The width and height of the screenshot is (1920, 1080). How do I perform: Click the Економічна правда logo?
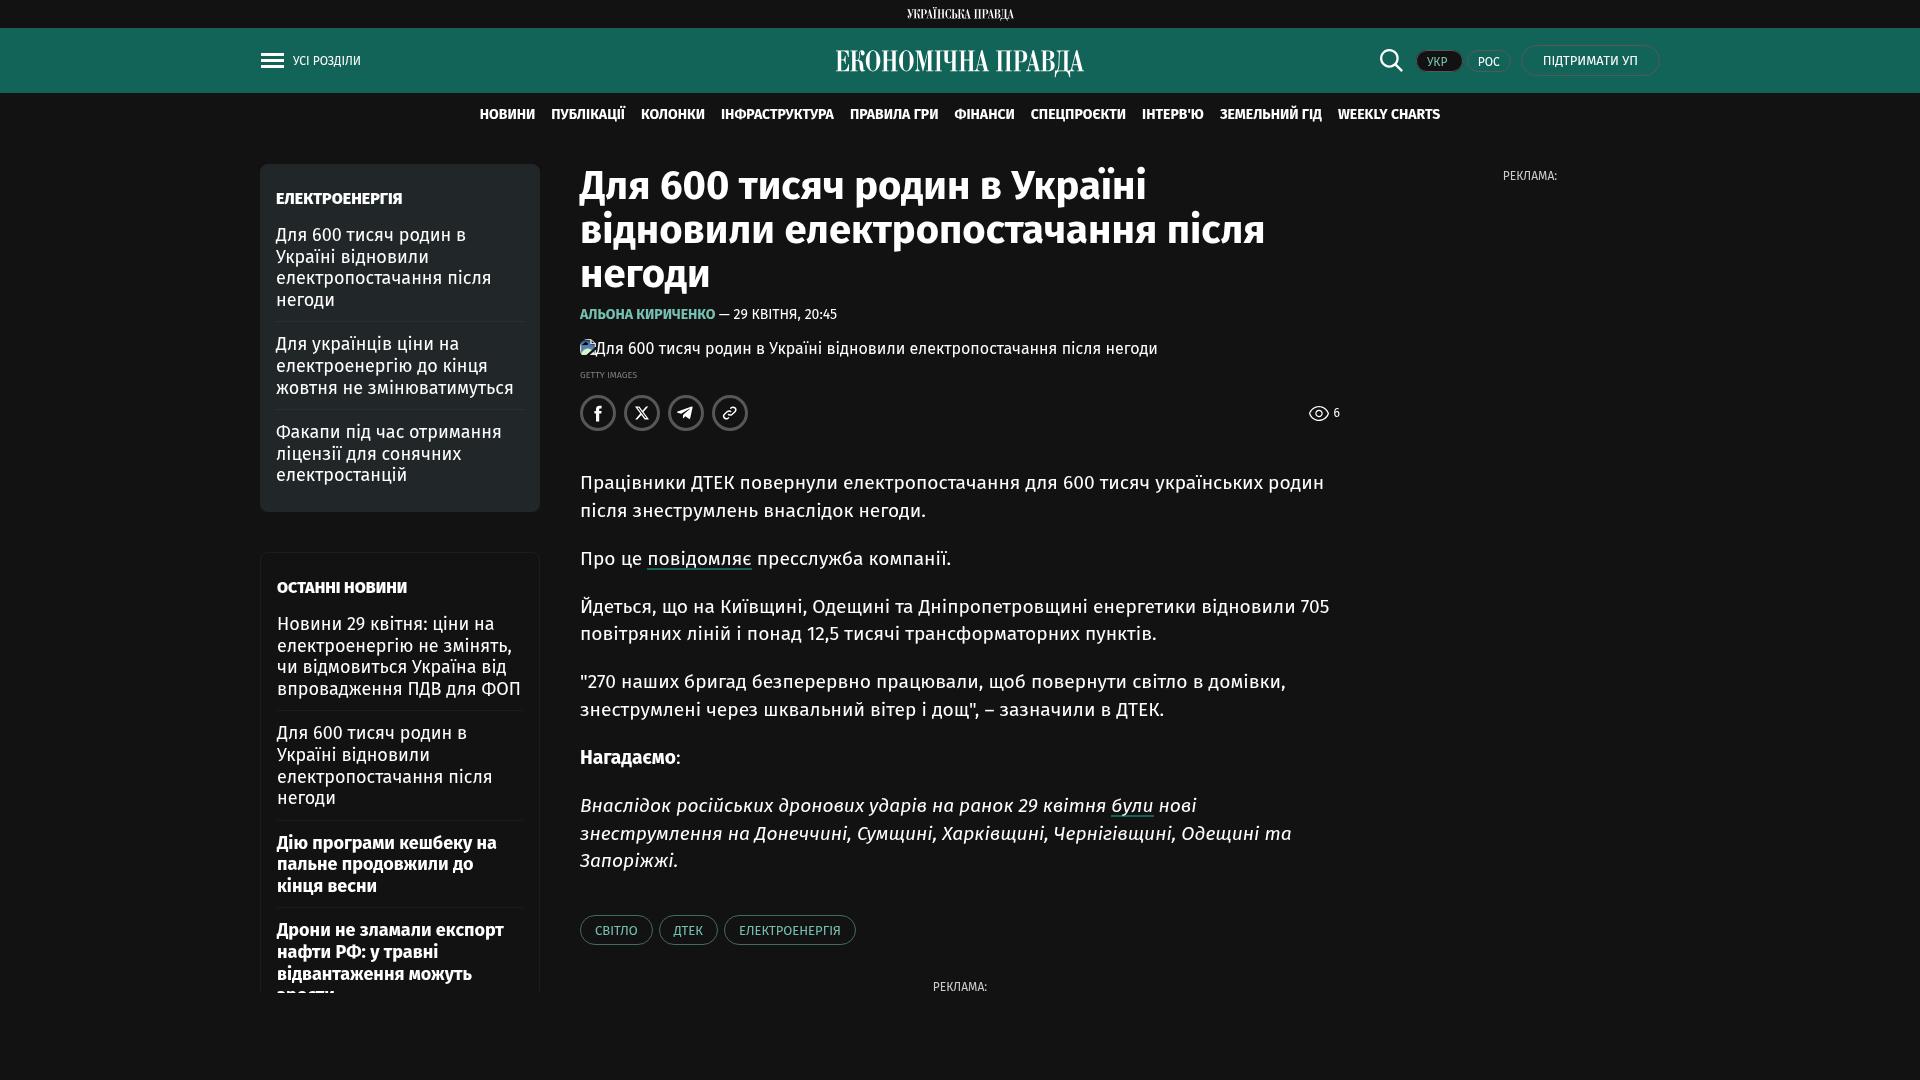click(959, 62)
